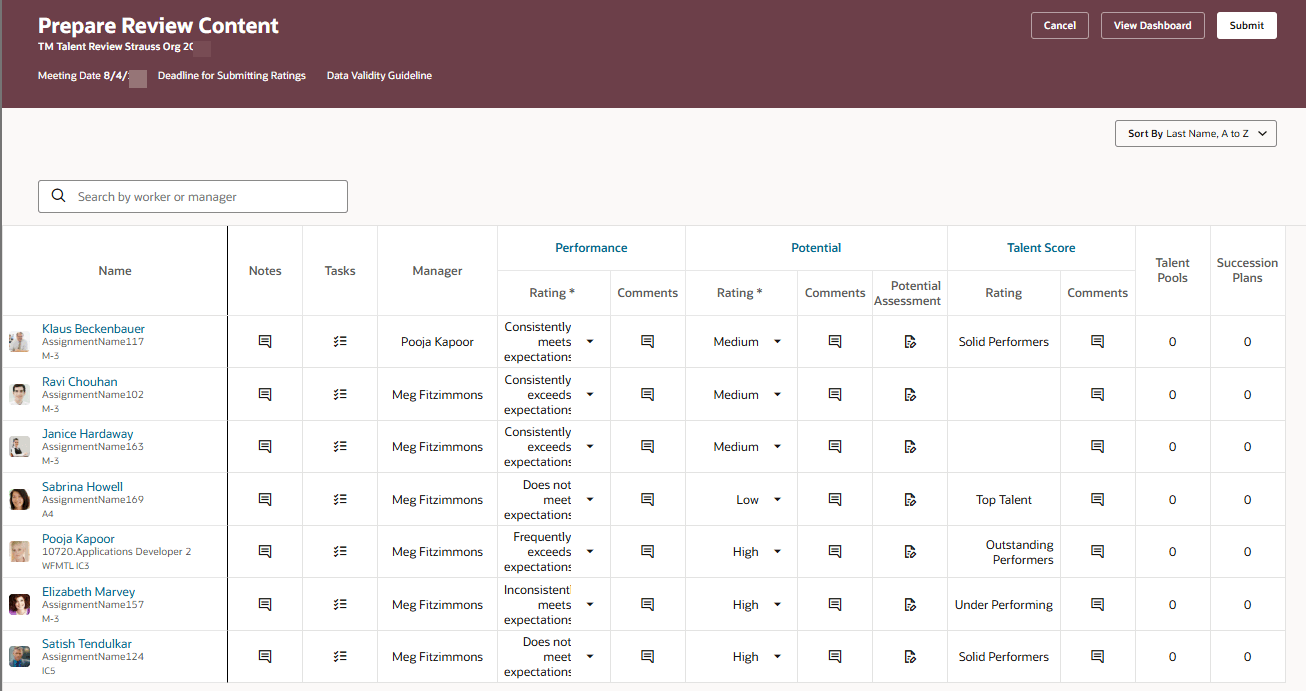The width and height of the screenshot is (1306, 691).
Task: Submit the review content
Action: (1246, 25)
